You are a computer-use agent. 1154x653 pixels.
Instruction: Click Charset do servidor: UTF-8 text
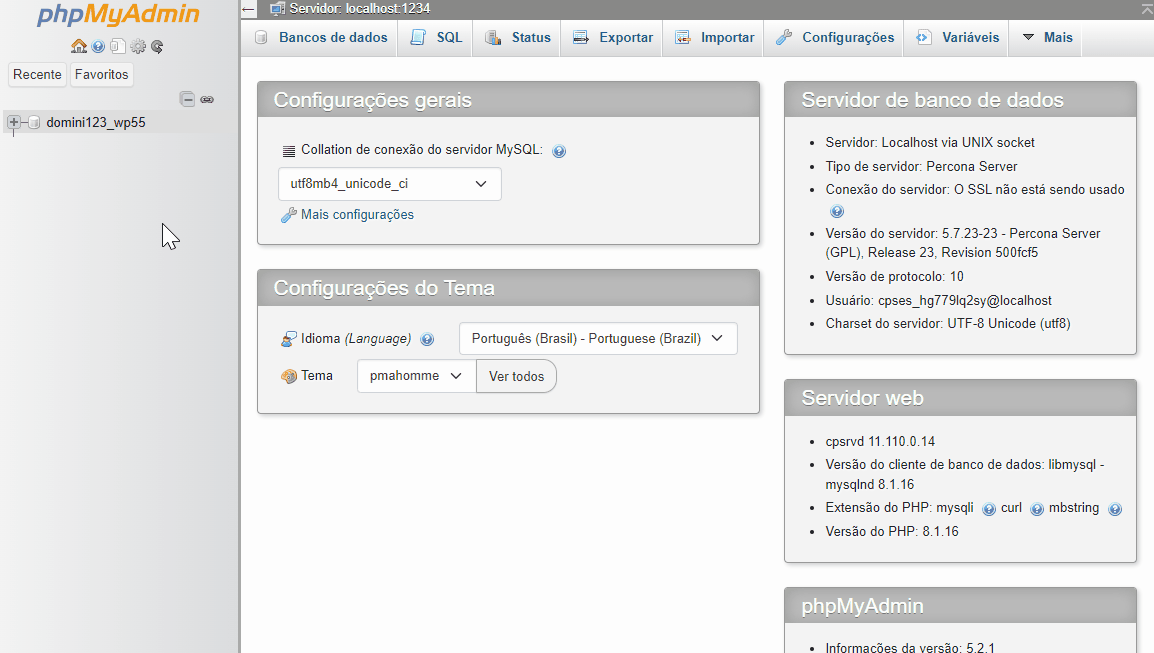(948, 323)
